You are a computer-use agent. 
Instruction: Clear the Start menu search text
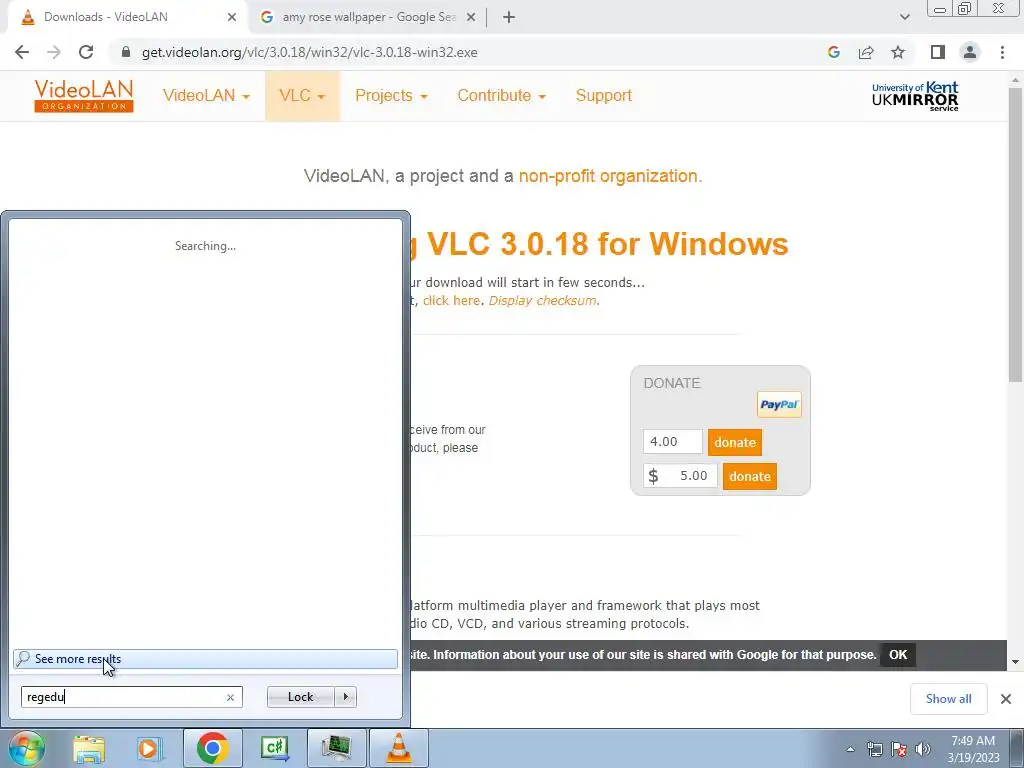231,697
